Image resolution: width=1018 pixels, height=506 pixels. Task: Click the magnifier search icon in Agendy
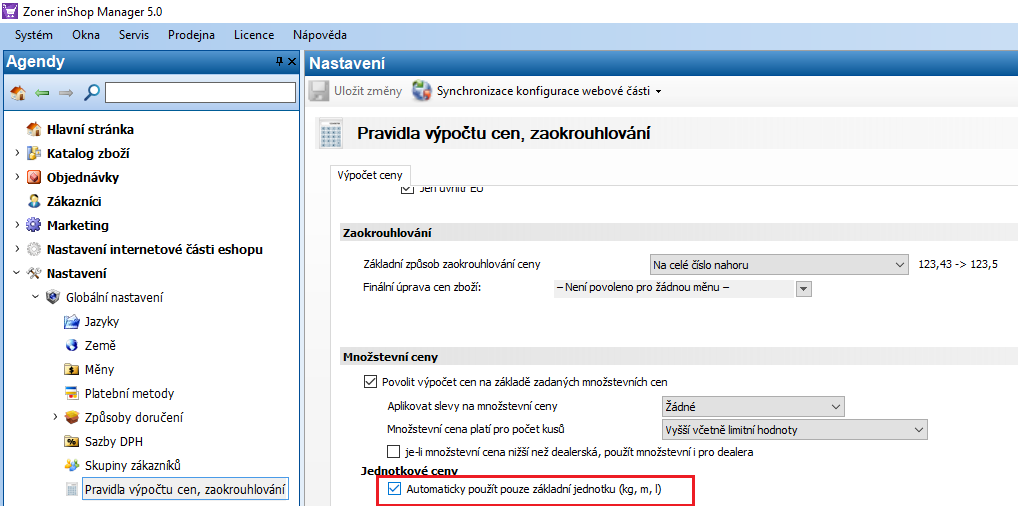[x=91, y=93]
